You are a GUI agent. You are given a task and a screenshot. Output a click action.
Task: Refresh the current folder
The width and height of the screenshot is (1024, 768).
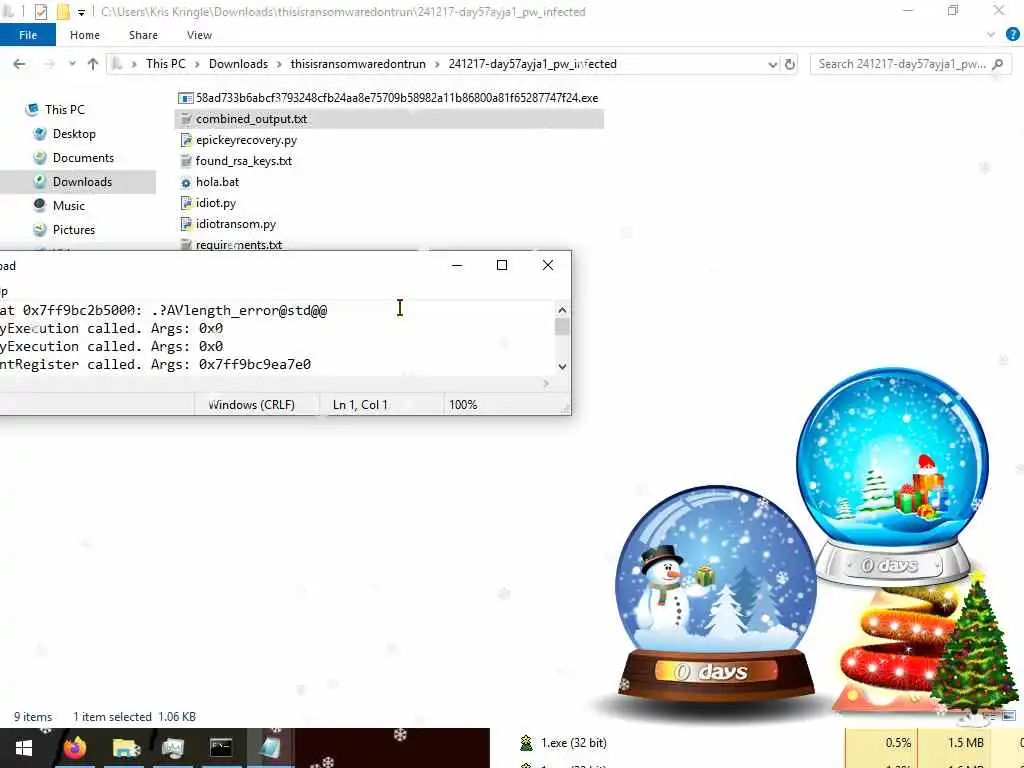tap(790, 64)
